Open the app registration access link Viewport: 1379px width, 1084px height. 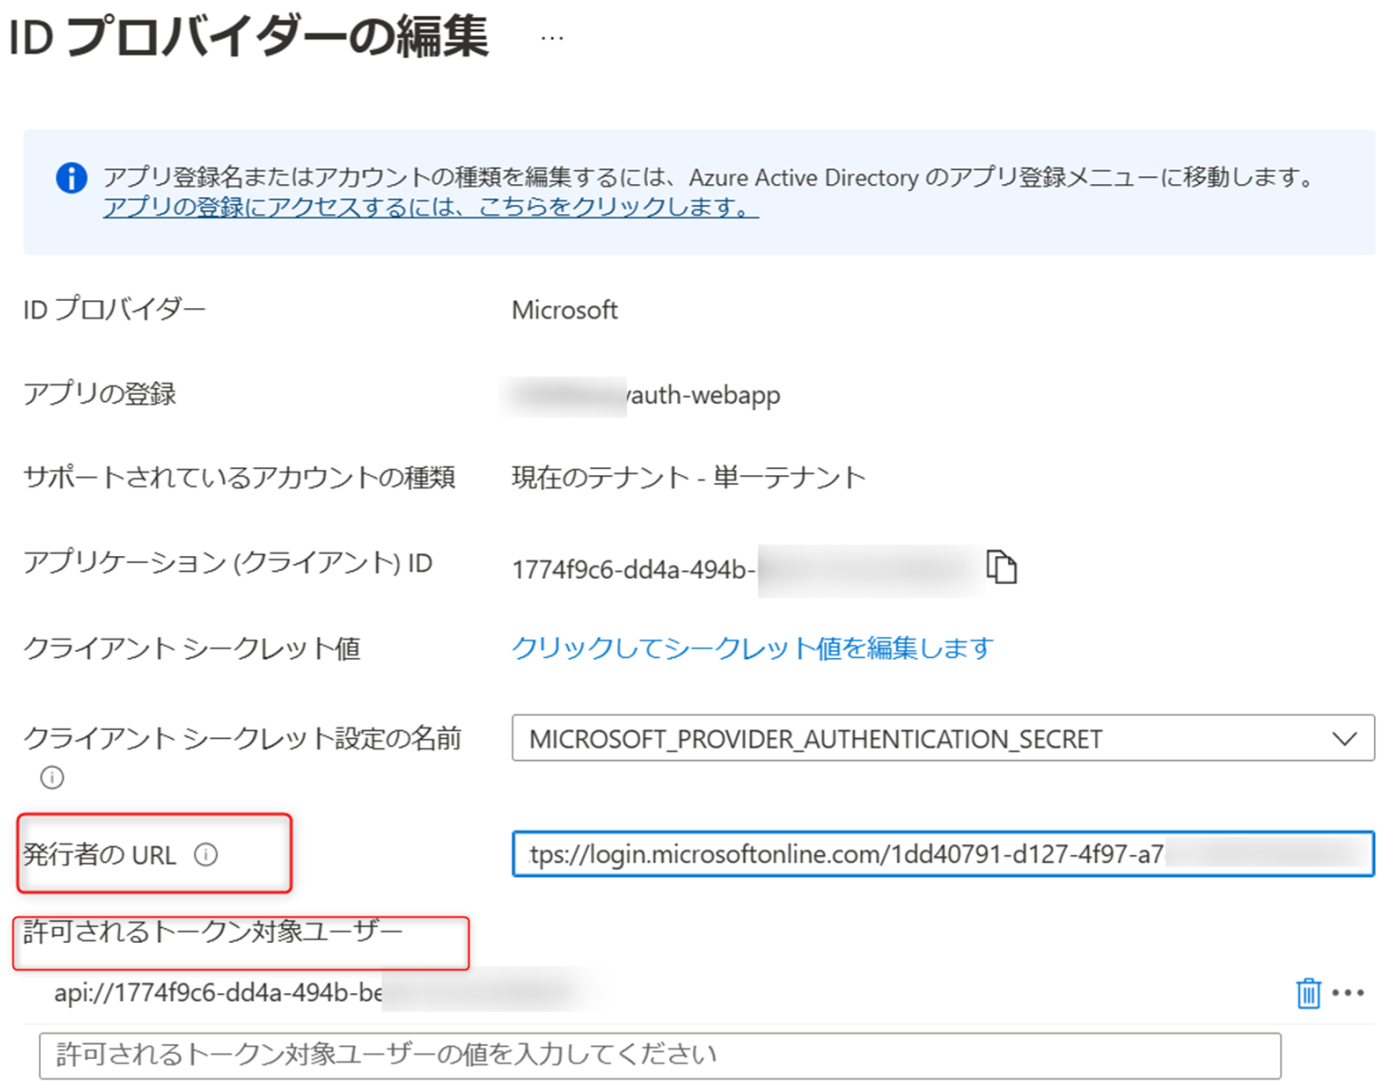pos(429,209)
